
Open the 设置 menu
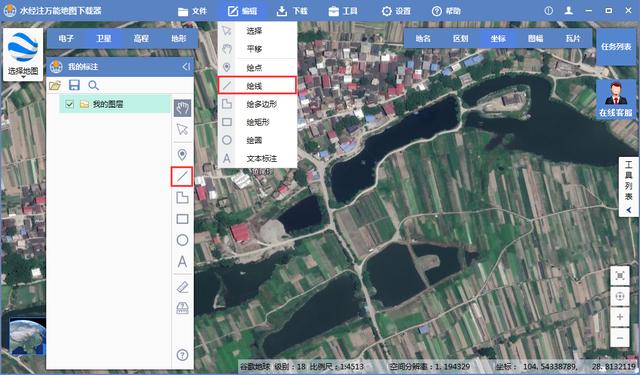coord(396,11)
